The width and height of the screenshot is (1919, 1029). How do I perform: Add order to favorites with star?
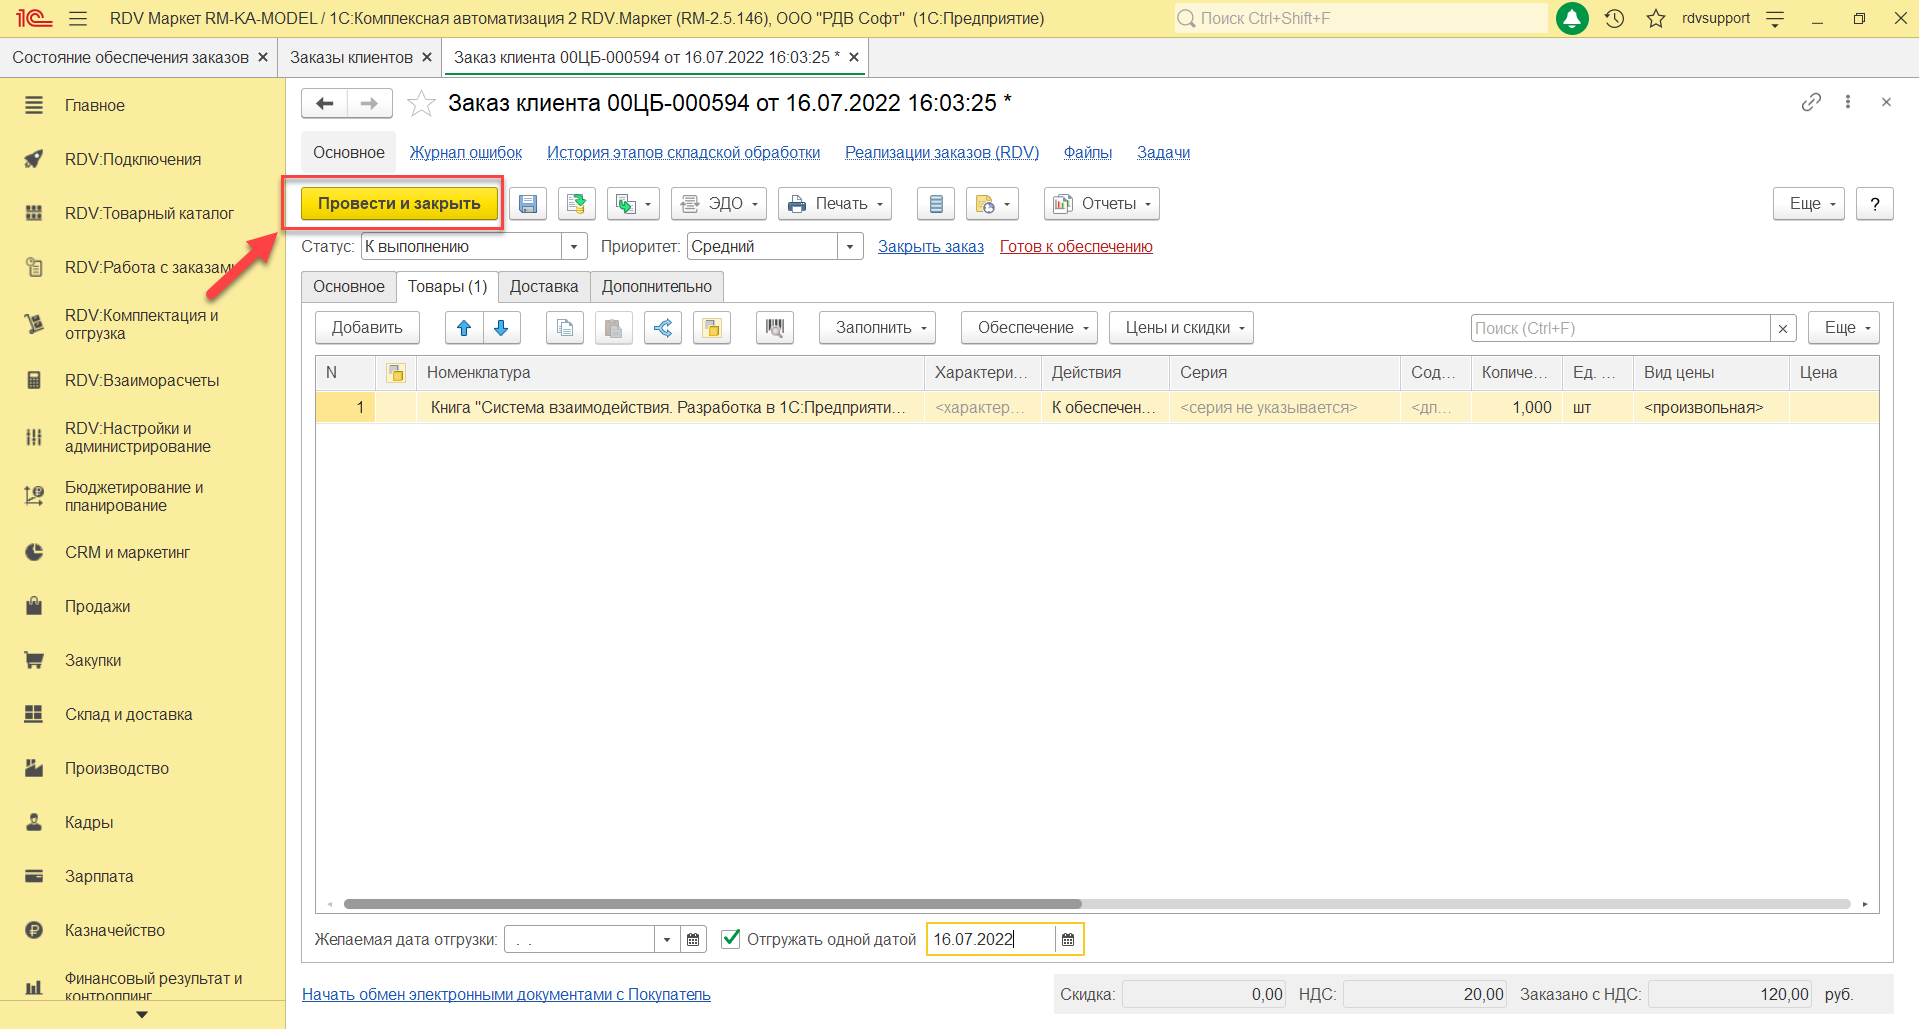422,103
